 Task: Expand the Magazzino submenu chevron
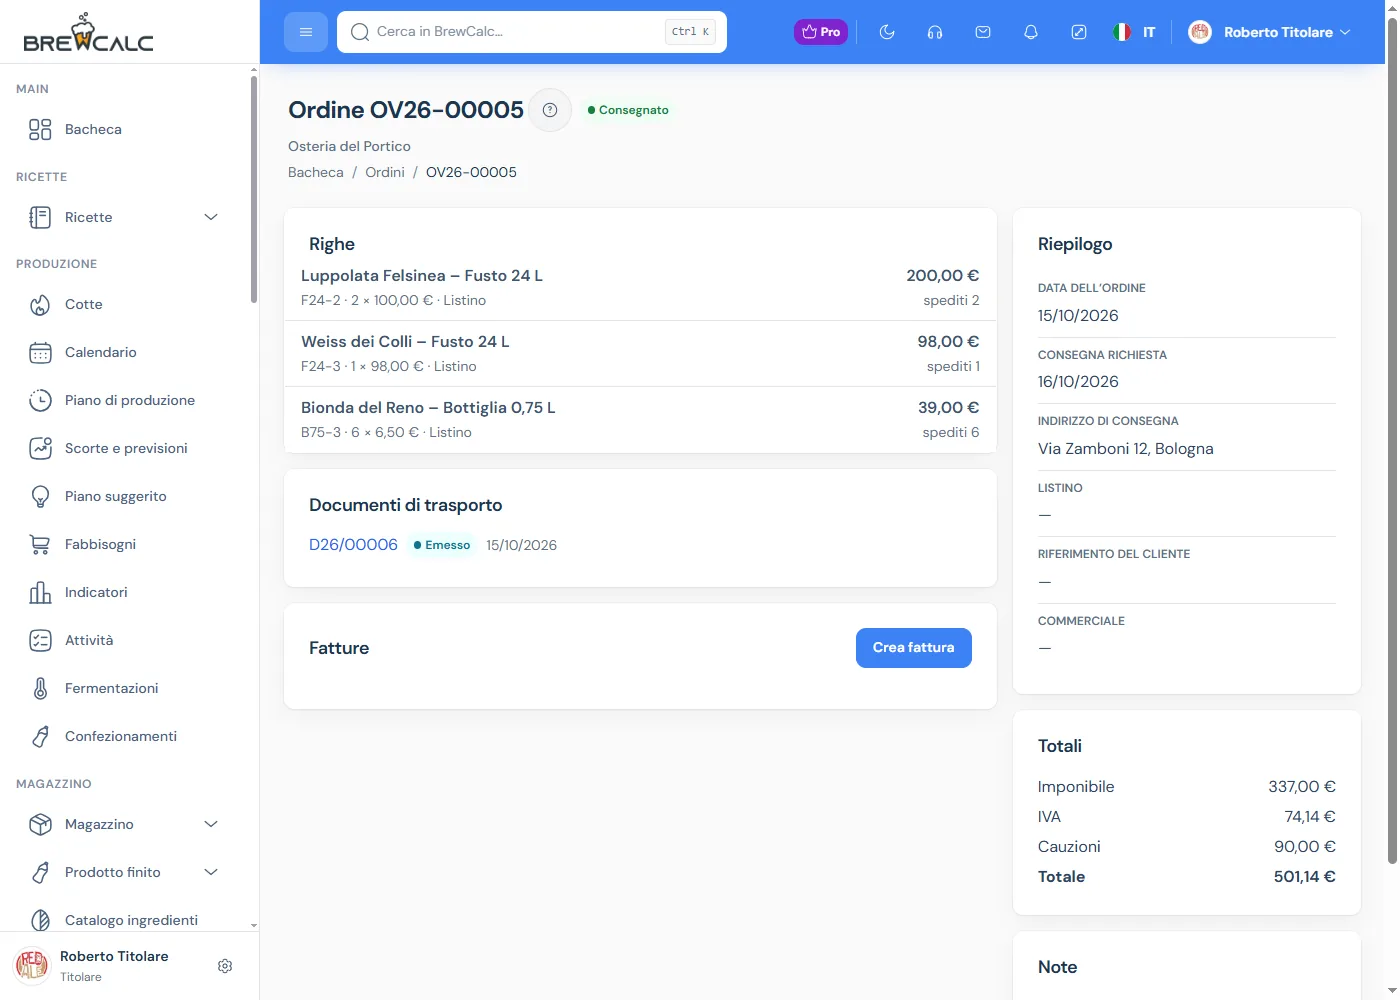[x=211, y=824]
